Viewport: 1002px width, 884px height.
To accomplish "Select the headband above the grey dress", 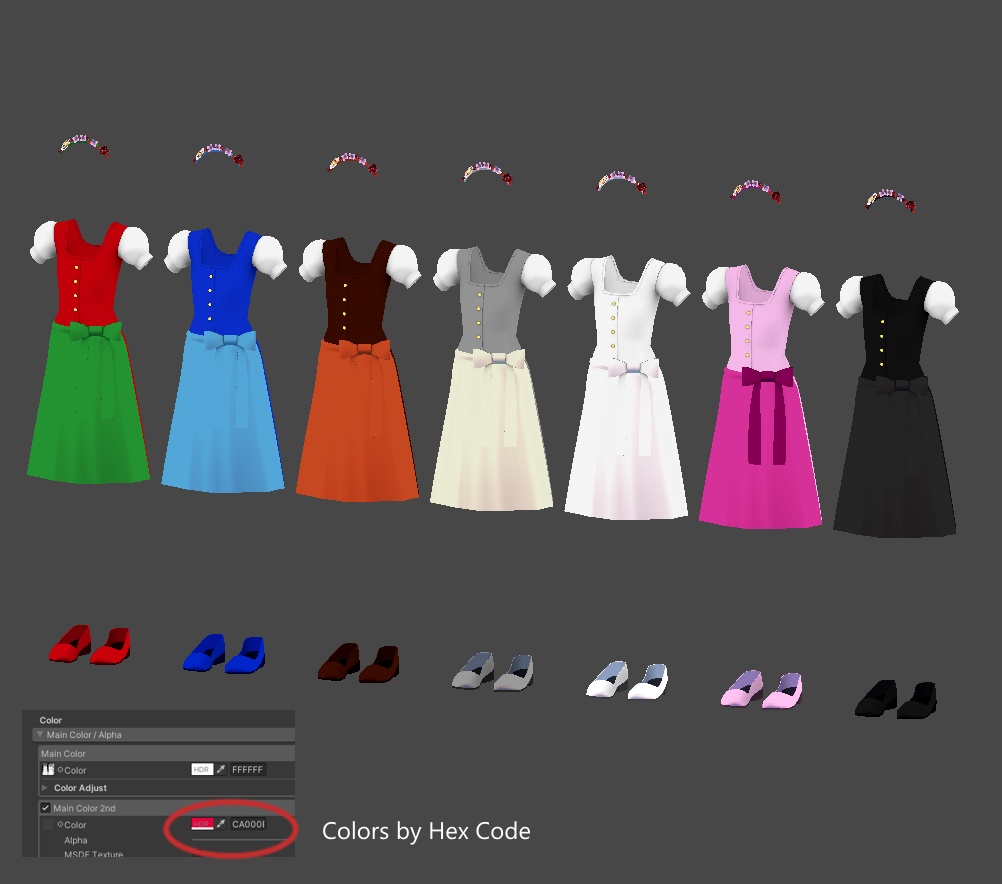I will pyautogui.click(x=488, y=173).
